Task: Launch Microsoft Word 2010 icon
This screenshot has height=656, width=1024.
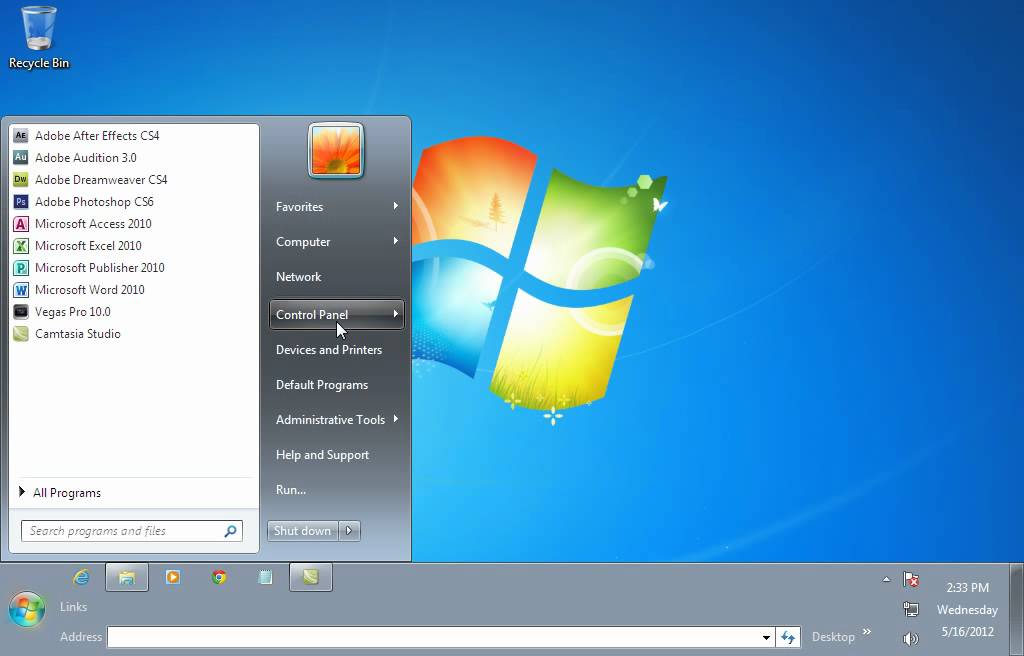Action: pyautogui.click(x=21, y=290)
